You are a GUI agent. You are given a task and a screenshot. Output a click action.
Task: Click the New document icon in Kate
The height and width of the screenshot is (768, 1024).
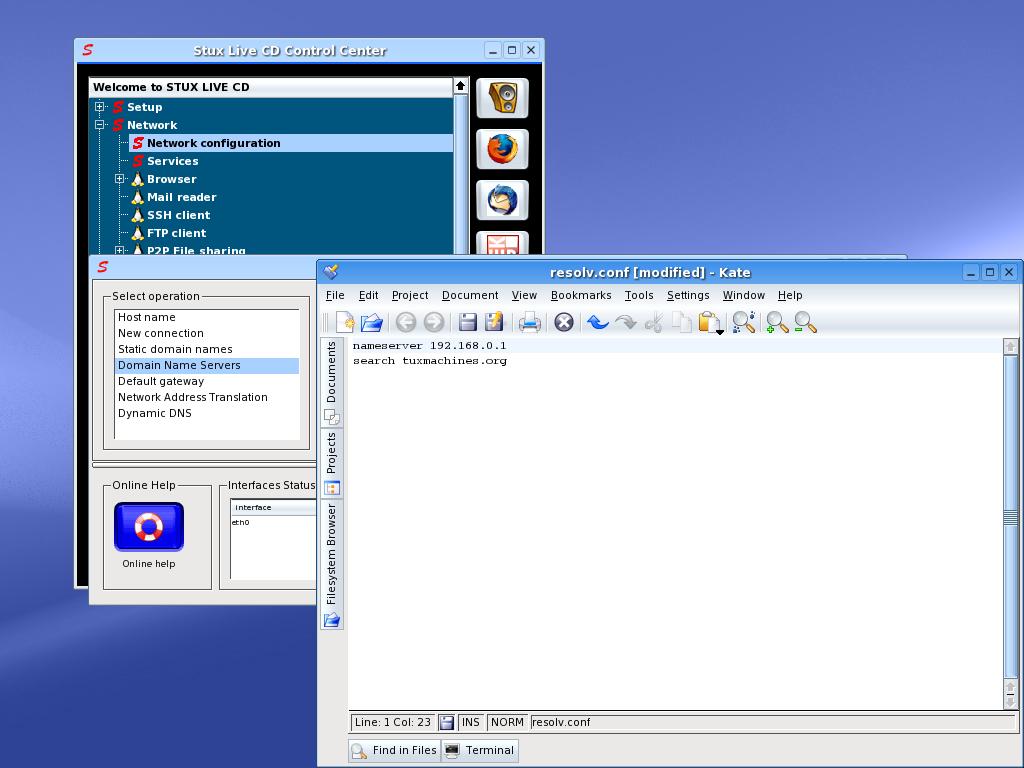345,322
